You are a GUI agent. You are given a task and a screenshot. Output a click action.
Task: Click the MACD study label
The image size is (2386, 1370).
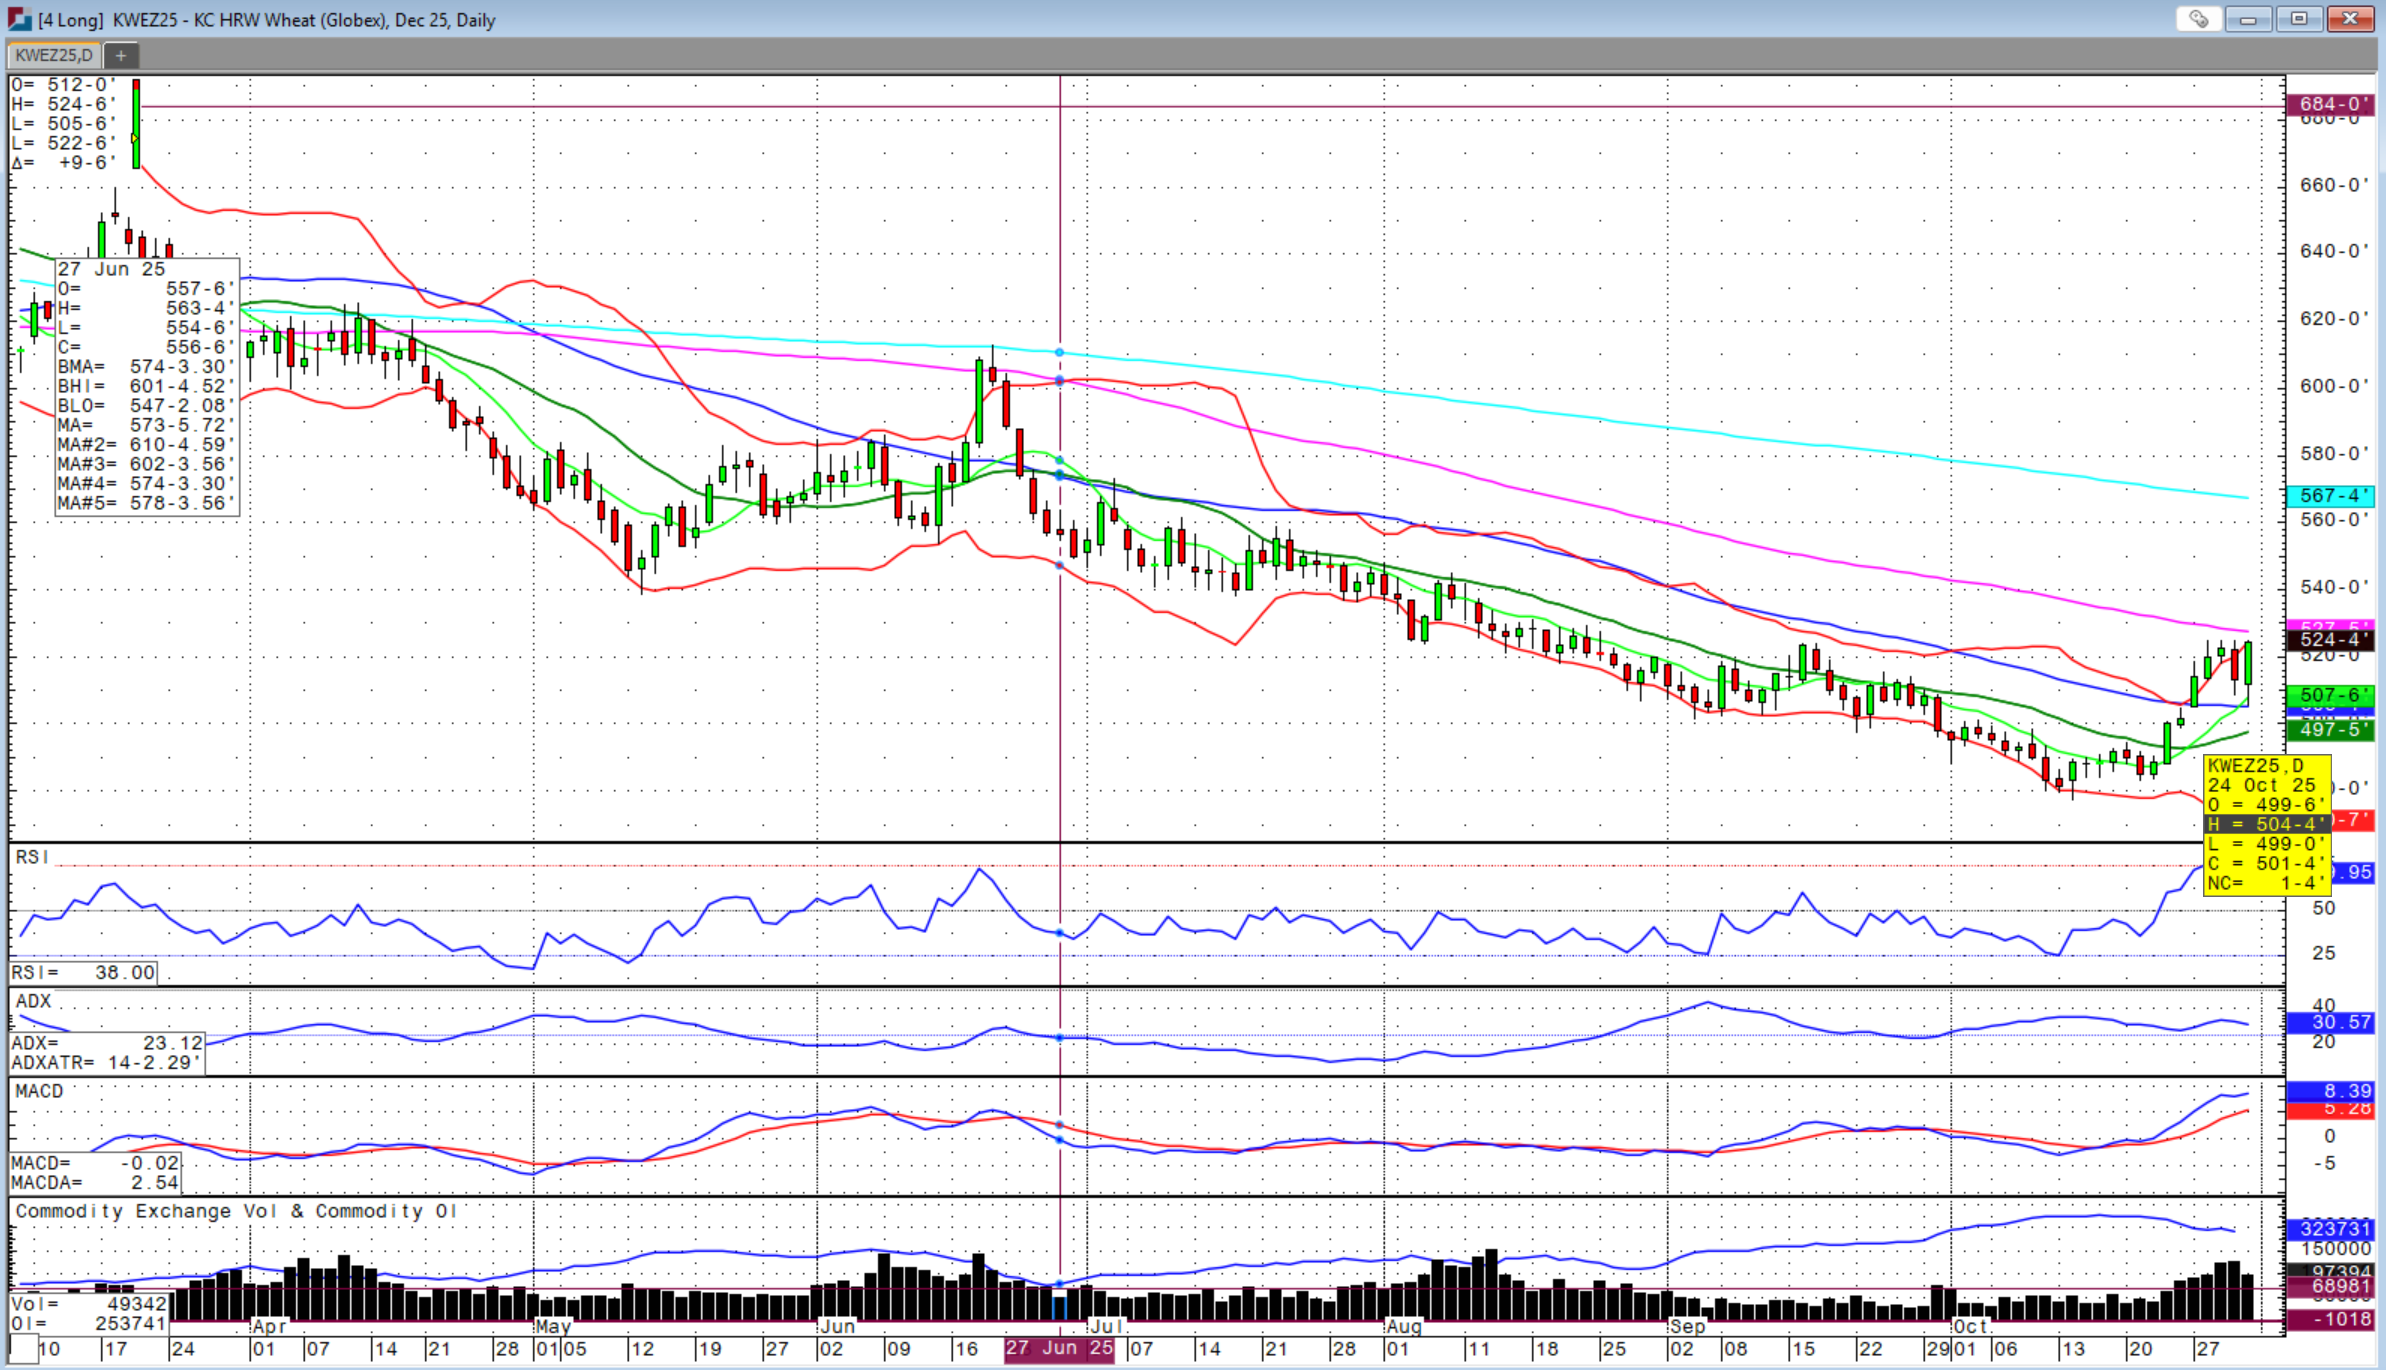[39, 1091]
